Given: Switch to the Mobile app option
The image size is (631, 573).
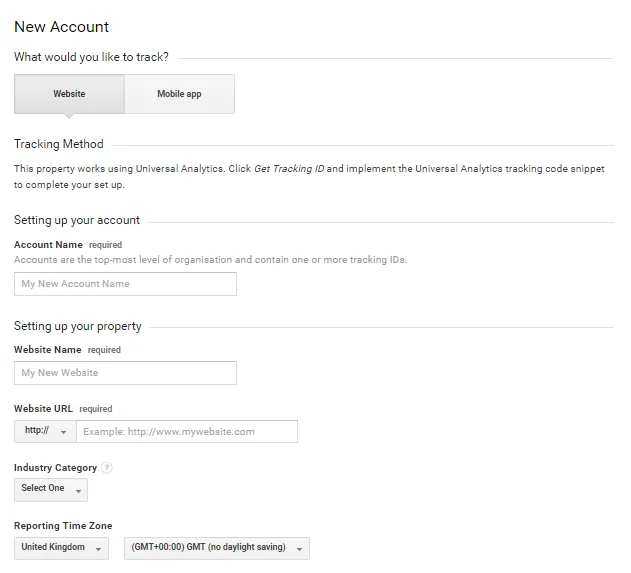Looking at the screenshot, I should (x=179, y=94).
